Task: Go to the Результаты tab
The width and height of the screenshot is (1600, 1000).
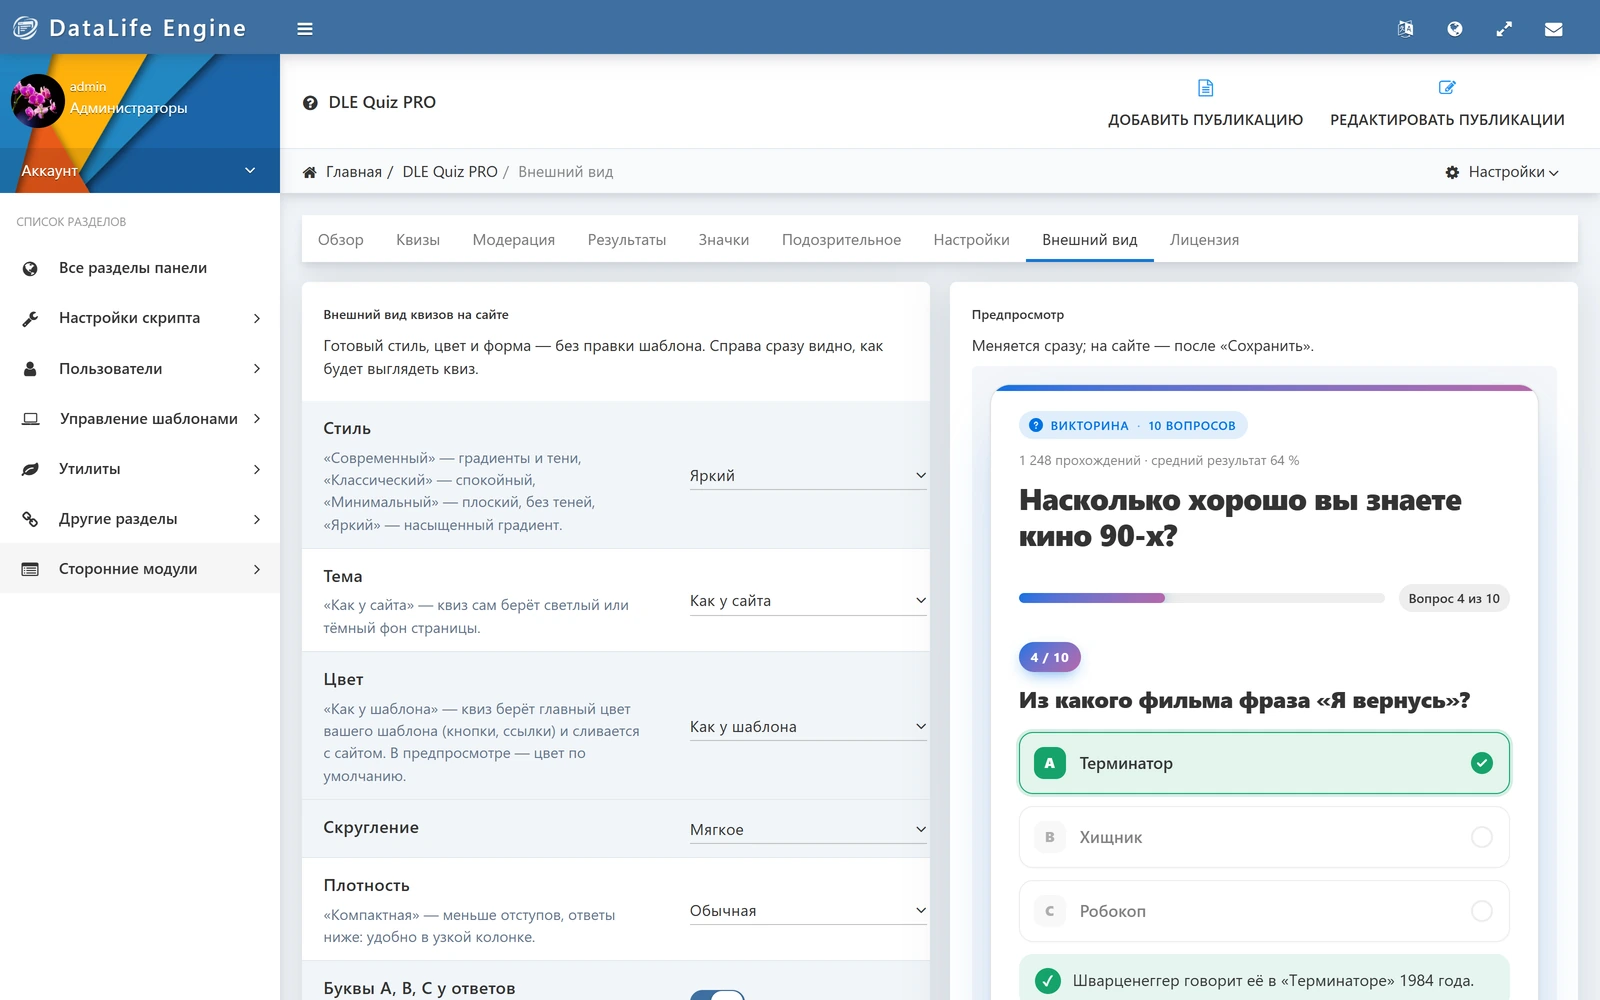Action: pyautogui.click(x=627, y=240)
